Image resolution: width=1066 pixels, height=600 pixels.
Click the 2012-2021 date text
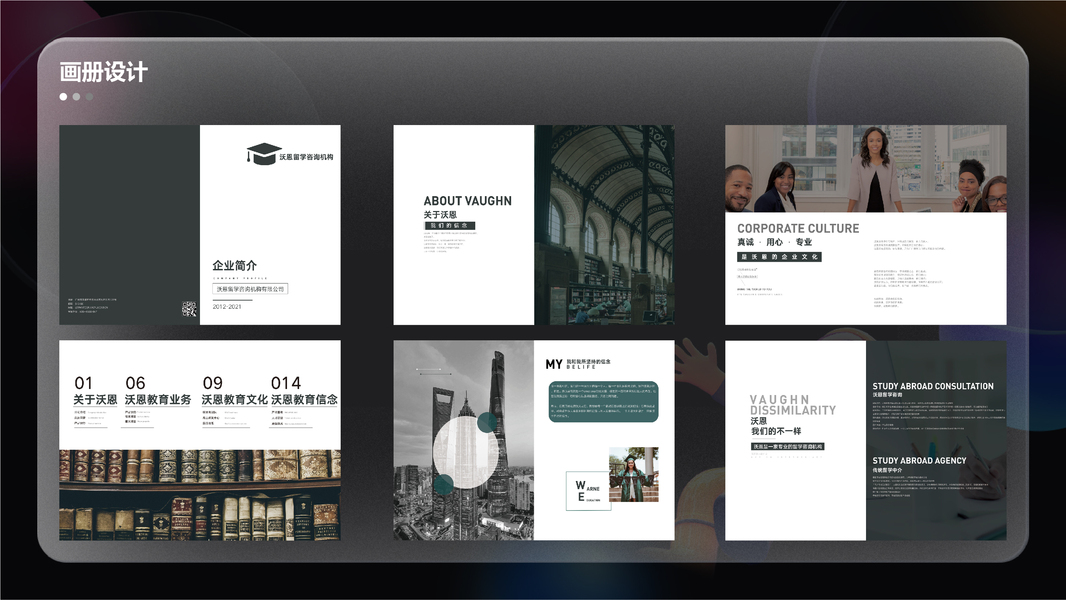pyautogui.click(x=227, y=306)
